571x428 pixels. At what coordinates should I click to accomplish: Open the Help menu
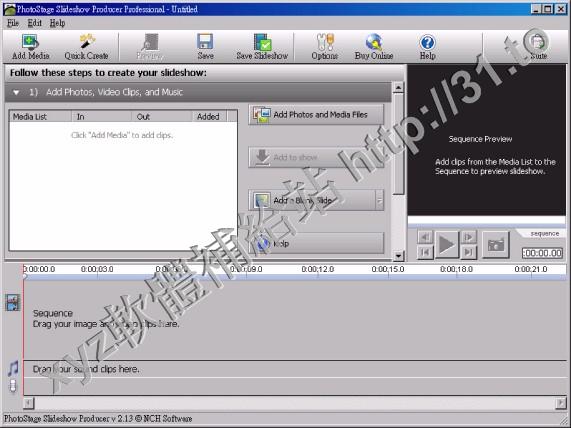tap(57, 23)
